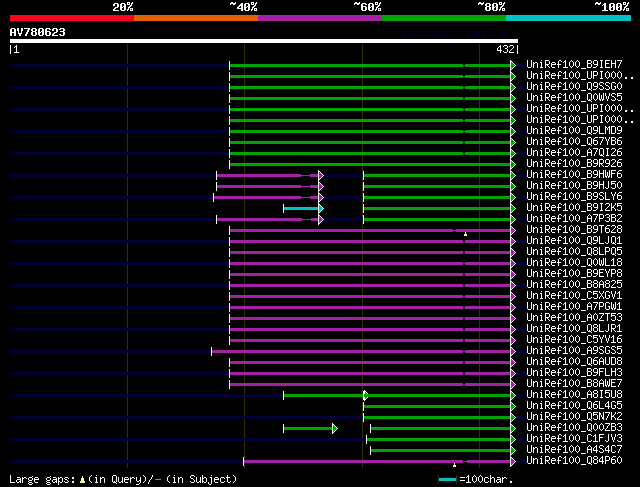This screenshot has width=640, height=487.
Task: Click the yellow gap marker in the Q84P60 row
Action: tap(454, 465)
